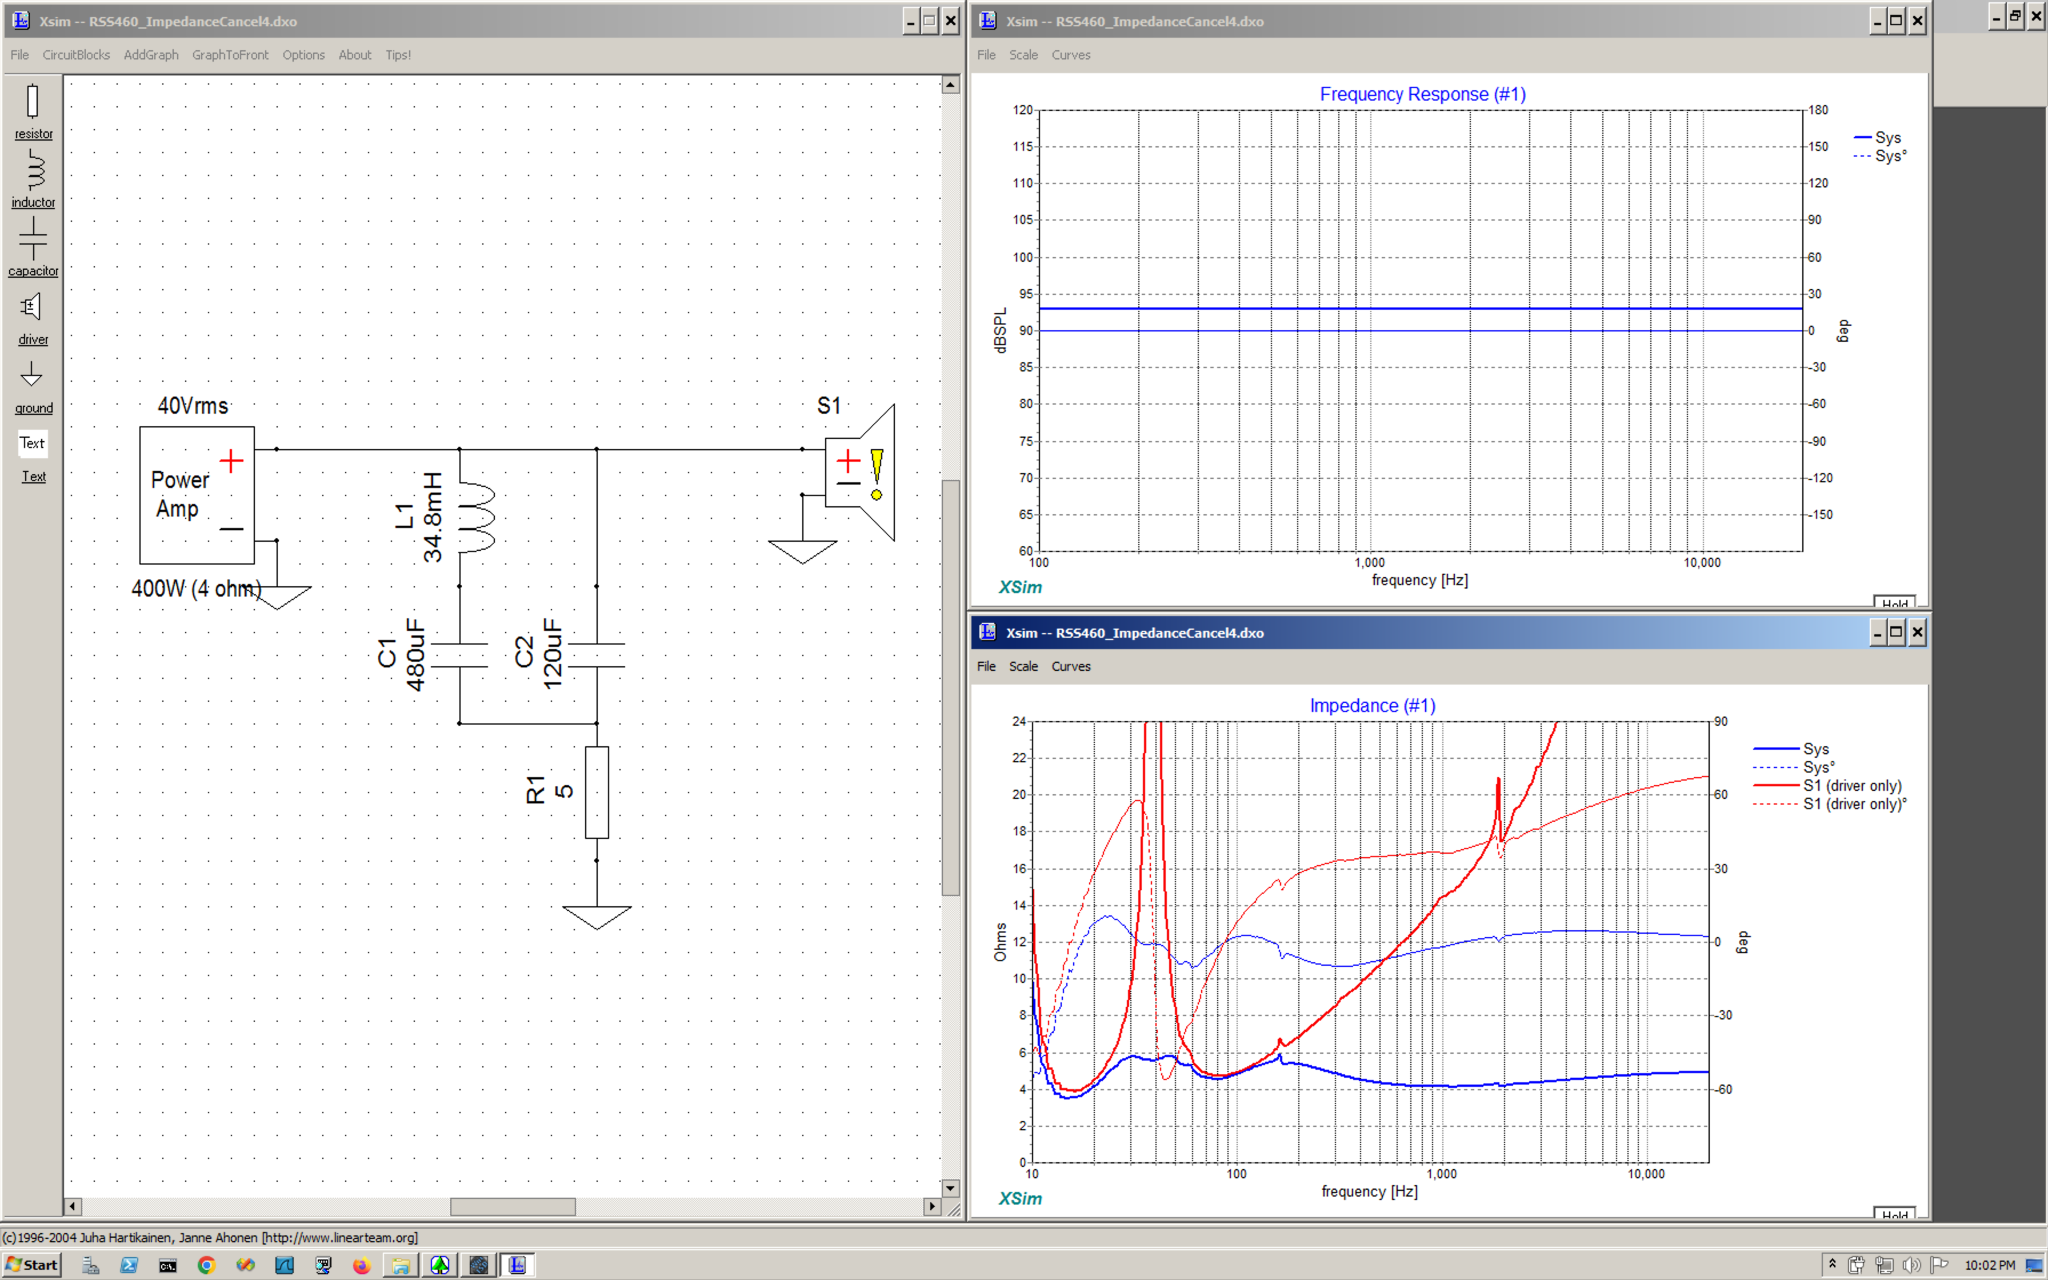
Task: Open GraphToFront menu
Action: point(230,55)
